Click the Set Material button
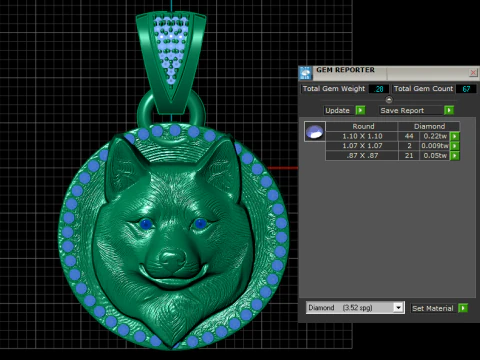The width and height of the screenshot is (480, 360). coord(432,308)
